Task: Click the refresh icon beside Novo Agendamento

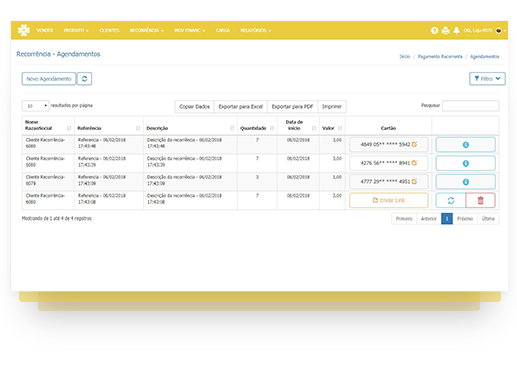Action: (x=84, y=79)
